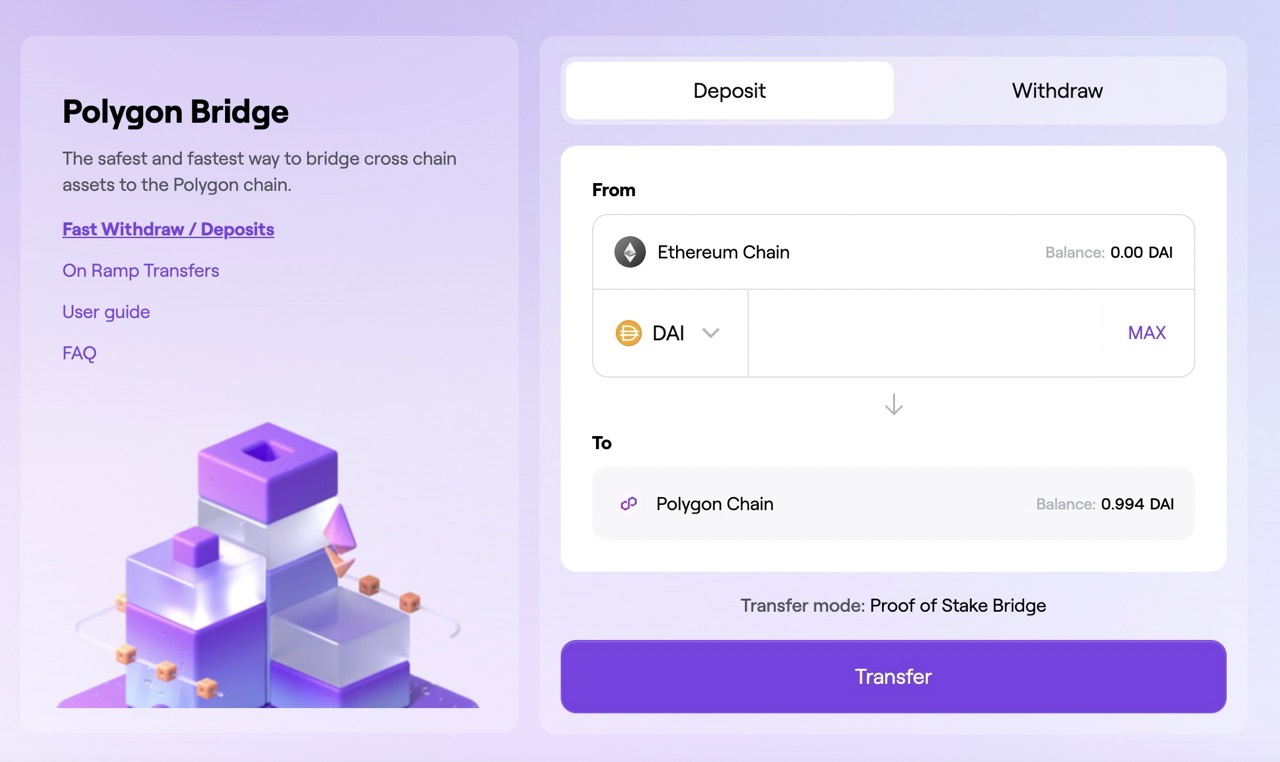Expand the DAI token dropdown chevron
This screenshot has height=762, width=1280.
click(x=711, y=333)
